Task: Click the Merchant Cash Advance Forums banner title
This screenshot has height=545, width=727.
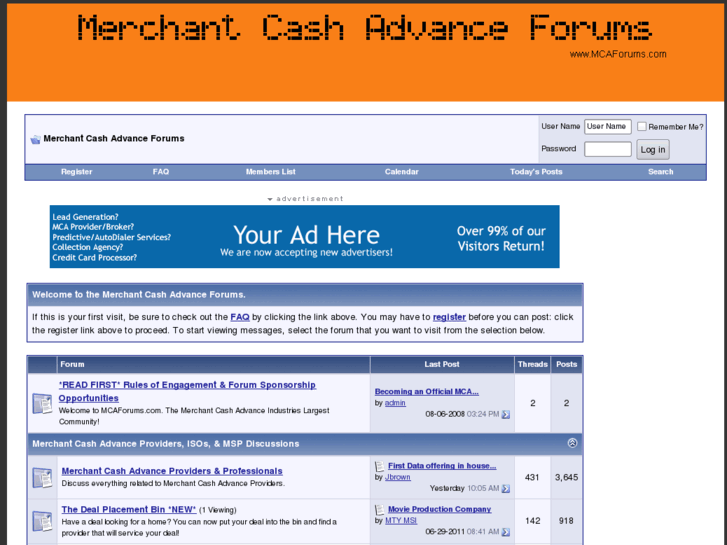Action: [365, 27]
